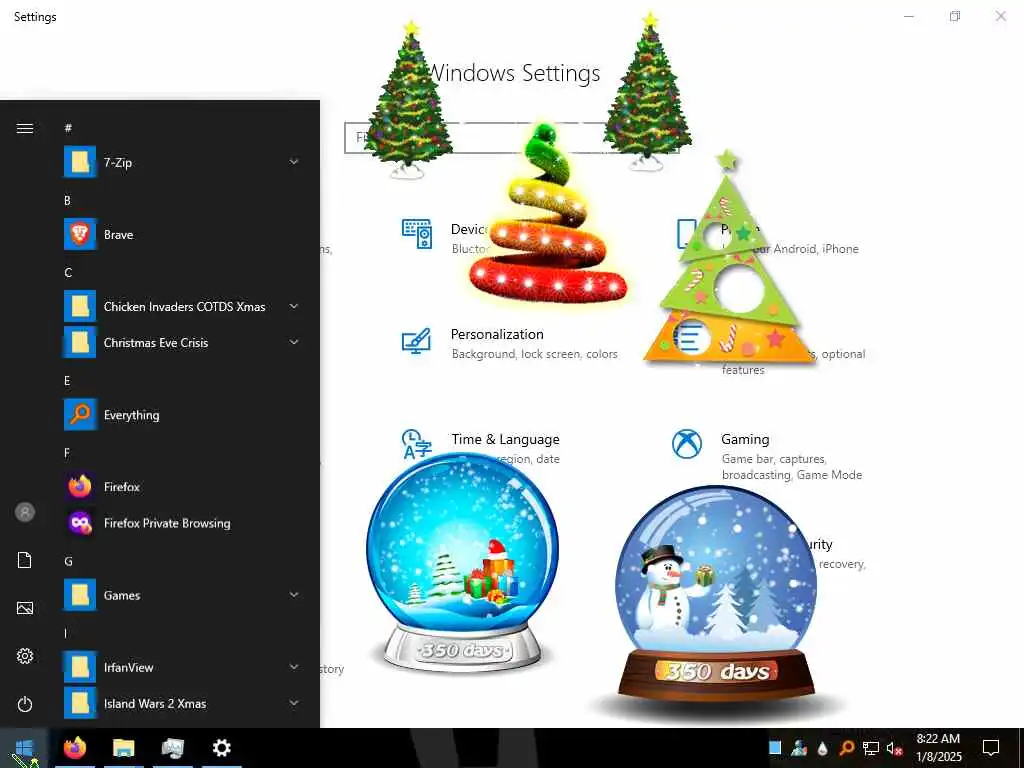Image resolution: width=1024 pixels, height=768 pixels.
Task: Click the E section header letter
Action: 67,381
